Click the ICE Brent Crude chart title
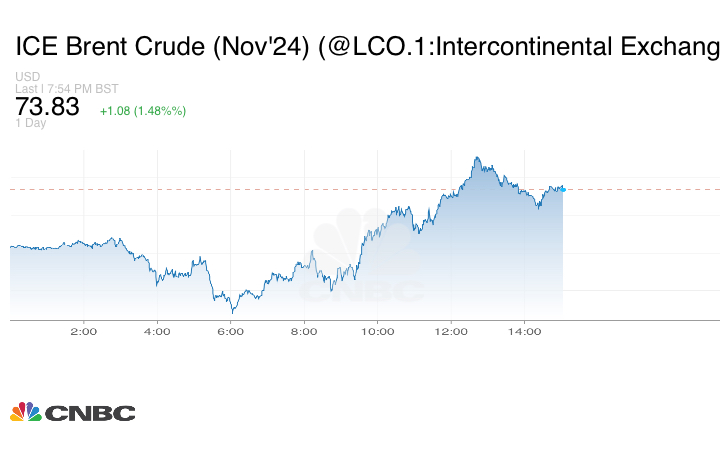This screenshot has height=450, width=720. coord(366,46)
